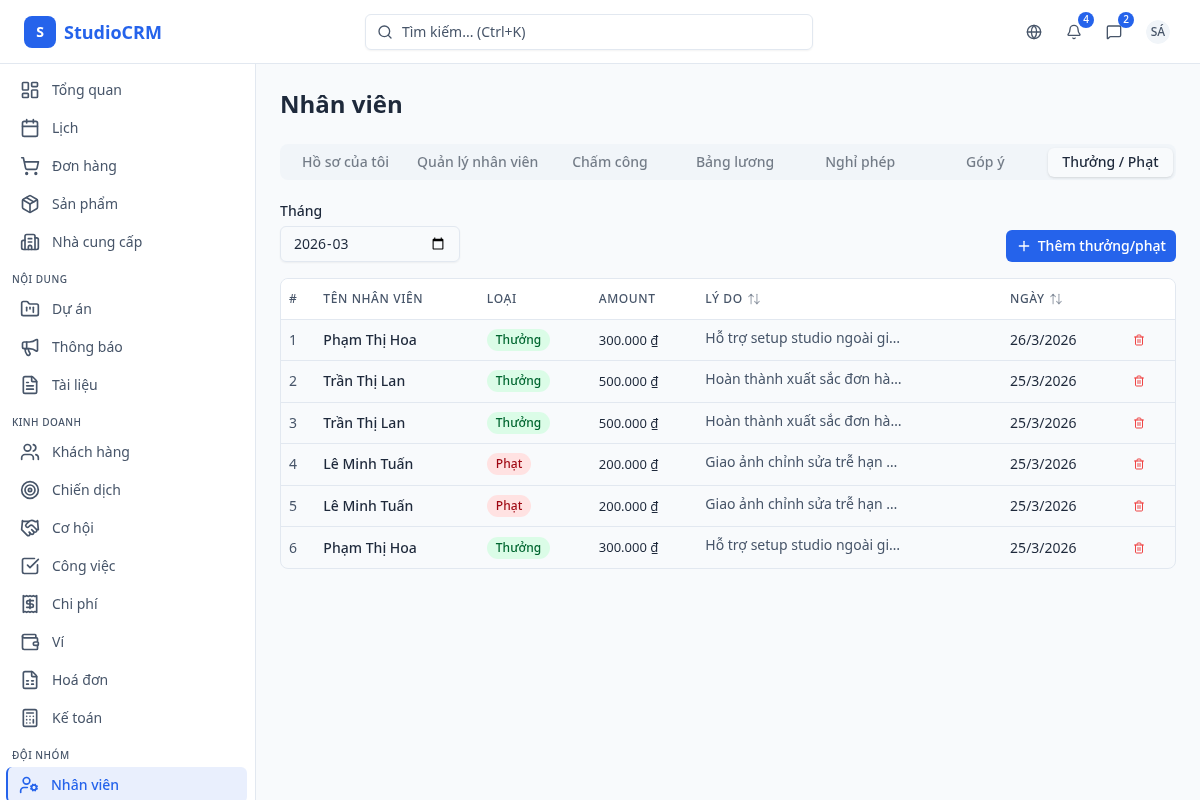This screenshot has height=800, width=1200.
Task: Navigate to Kế toán in sidebar
Action: pos(76,718)
